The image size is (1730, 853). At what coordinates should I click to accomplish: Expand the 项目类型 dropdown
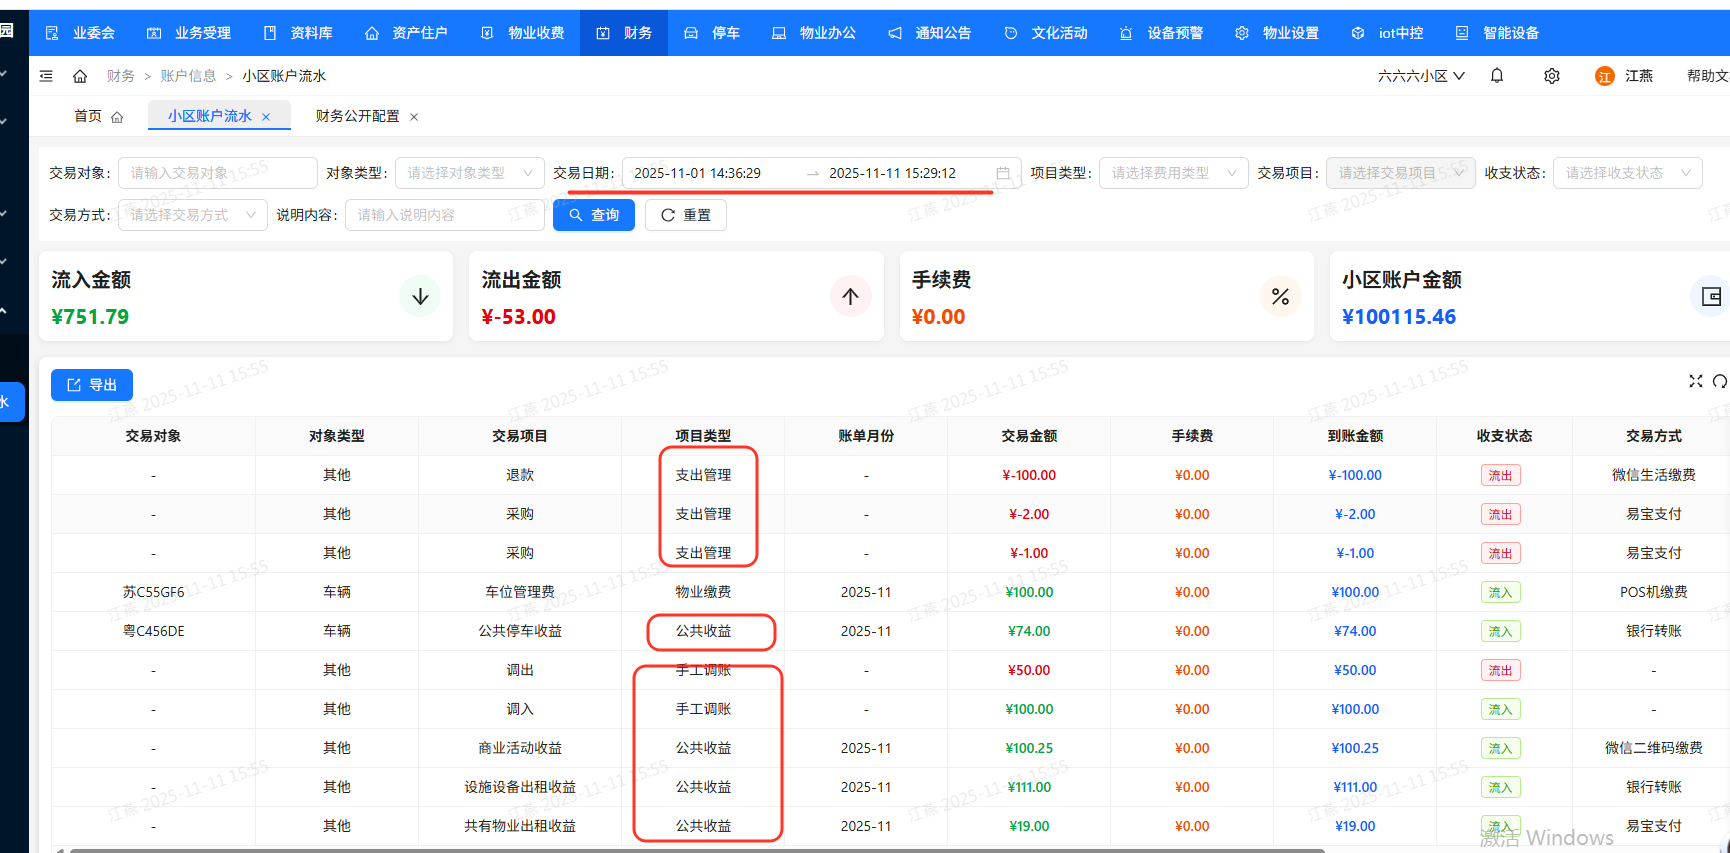1173,173
